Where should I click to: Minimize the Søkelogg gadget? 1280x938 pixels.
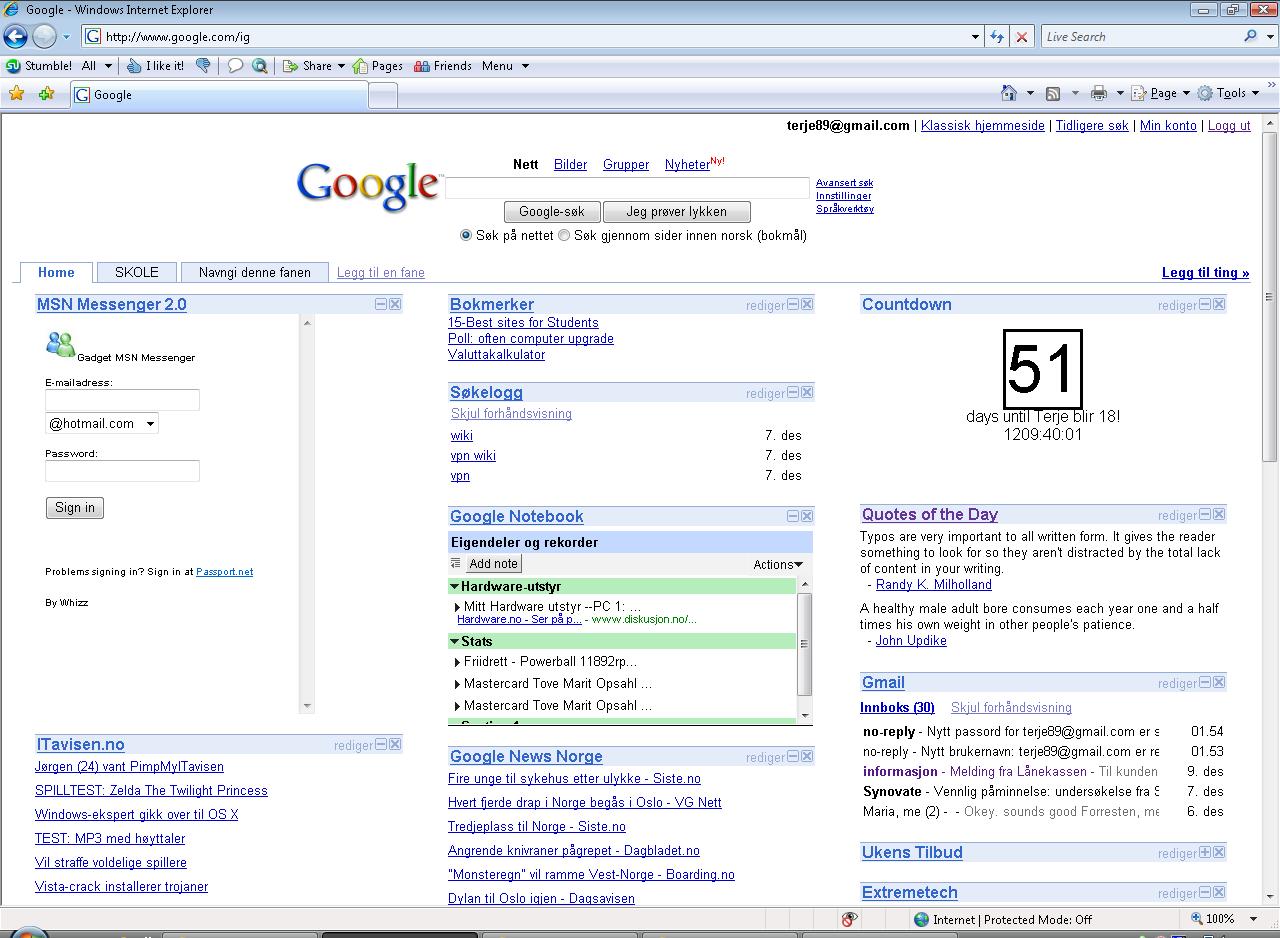793,392
